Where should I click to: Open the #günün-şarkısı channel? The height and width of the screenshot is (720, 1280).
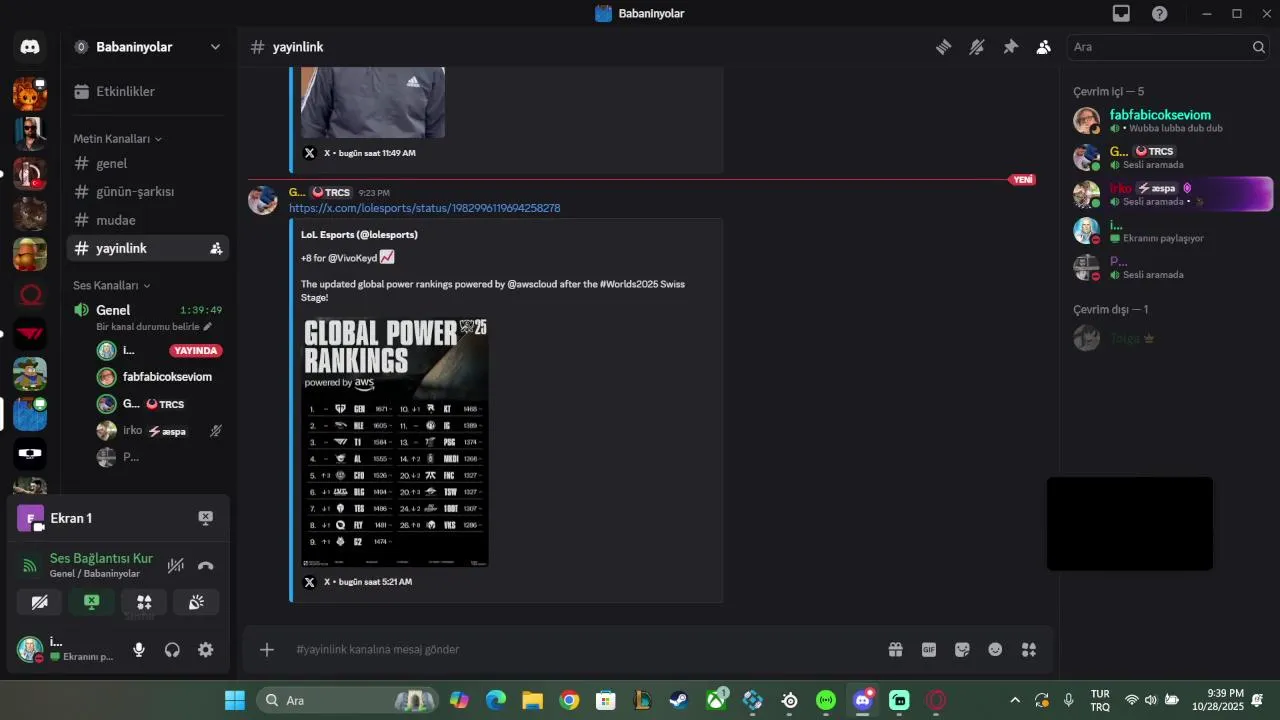click(148, 191)
